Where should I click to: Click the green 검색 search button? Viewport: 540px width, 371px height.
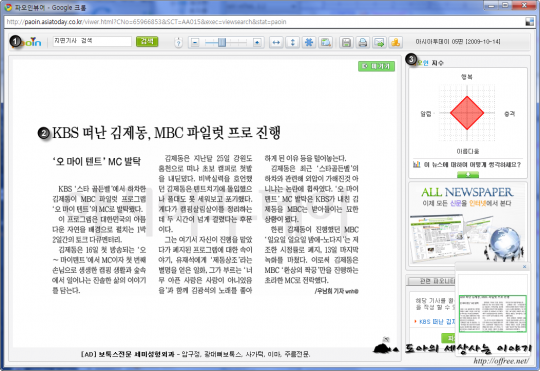click(147, 41)
